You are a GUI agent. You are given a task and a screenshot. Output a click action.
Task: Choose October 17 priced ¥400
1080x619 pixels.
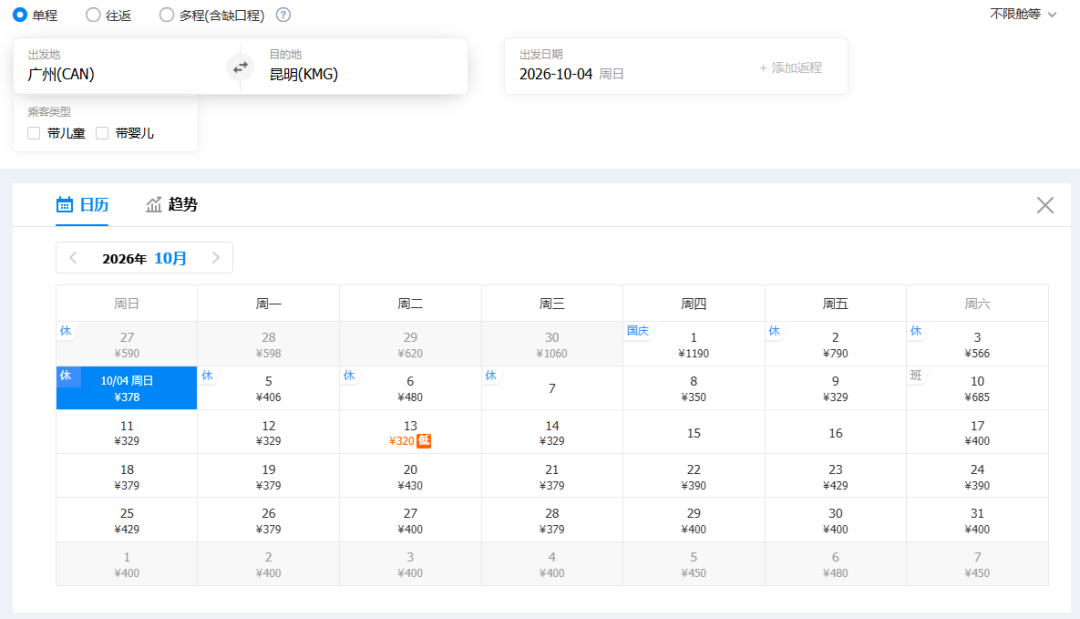(977, 432)
